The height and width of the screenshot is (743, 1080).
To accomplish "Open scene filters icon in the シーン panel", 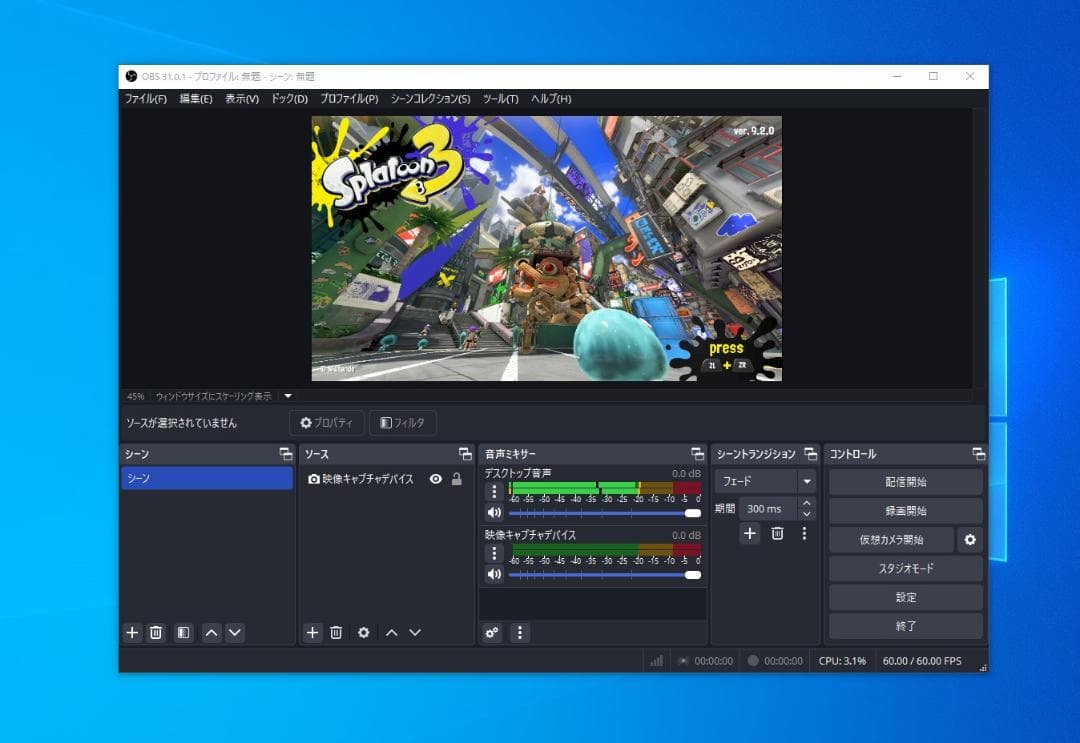I will [x=183, y=632].
